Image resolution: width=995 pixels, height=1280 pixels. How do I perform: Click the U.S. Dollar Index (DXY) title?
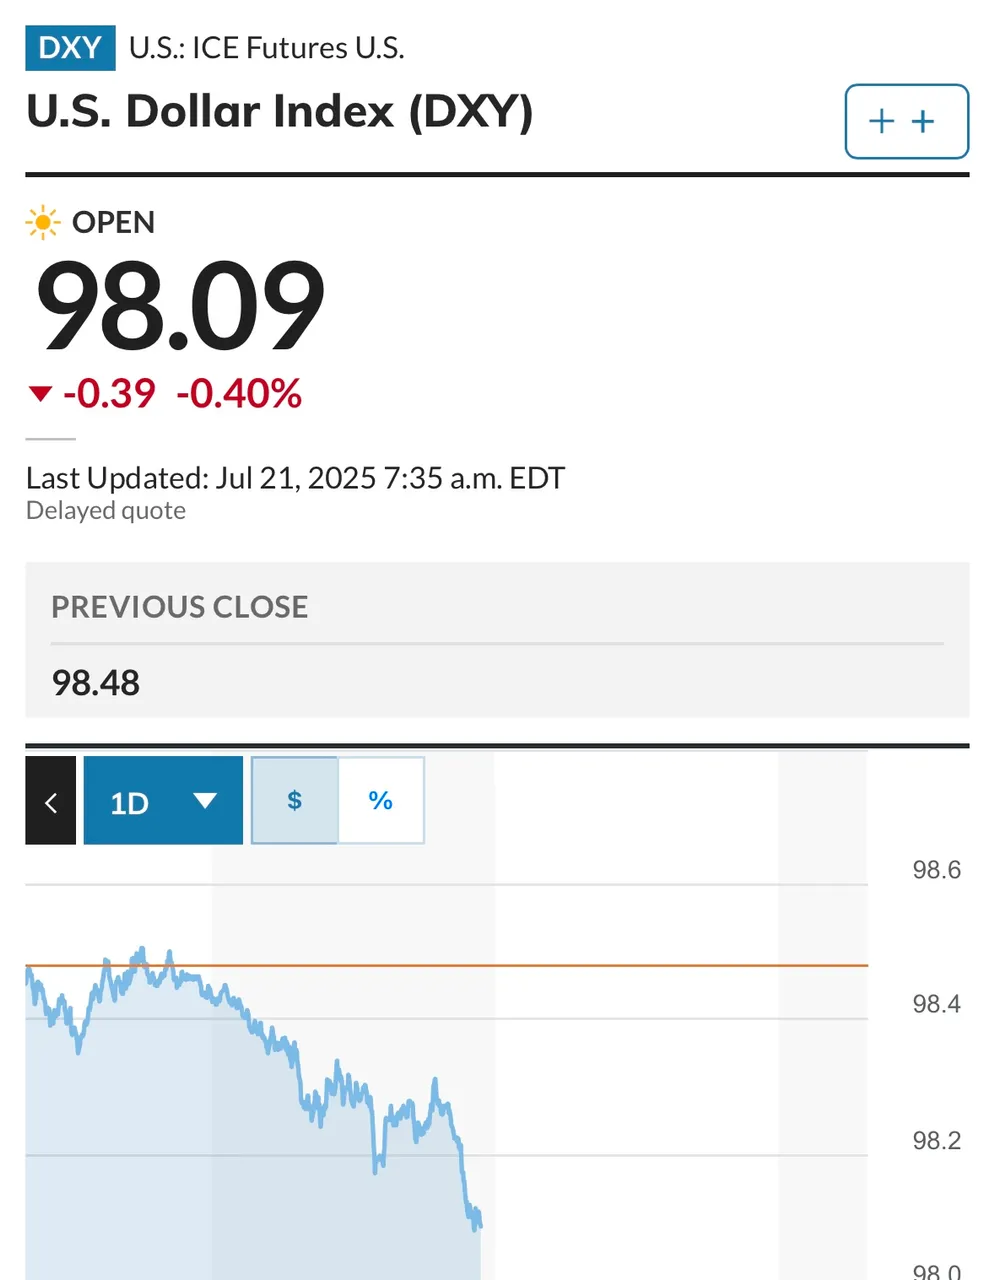coord(280,111)
